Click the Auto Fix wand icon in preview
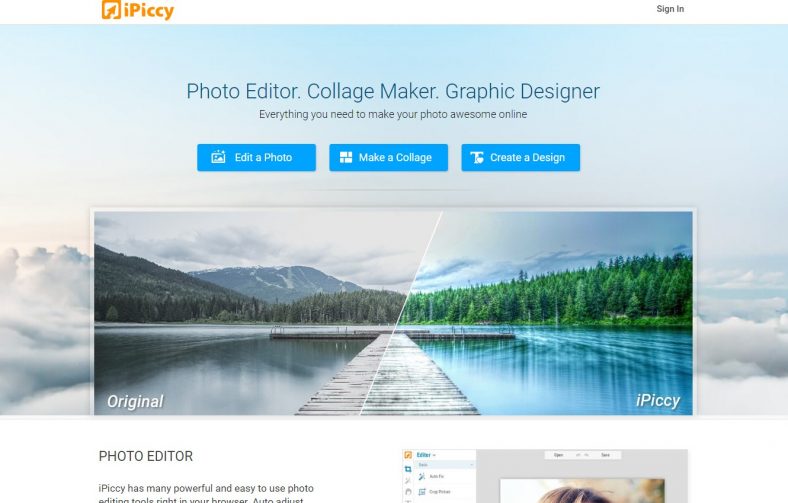This screenshot has width=788, height=503. point(422,476)
